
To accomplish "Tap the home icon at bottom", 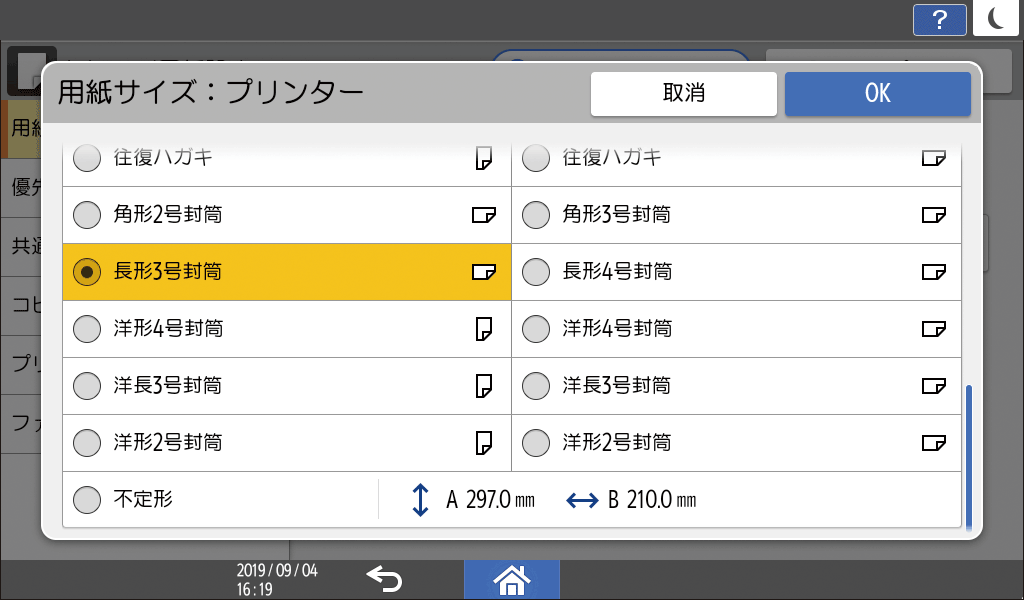I will (511, 578).
